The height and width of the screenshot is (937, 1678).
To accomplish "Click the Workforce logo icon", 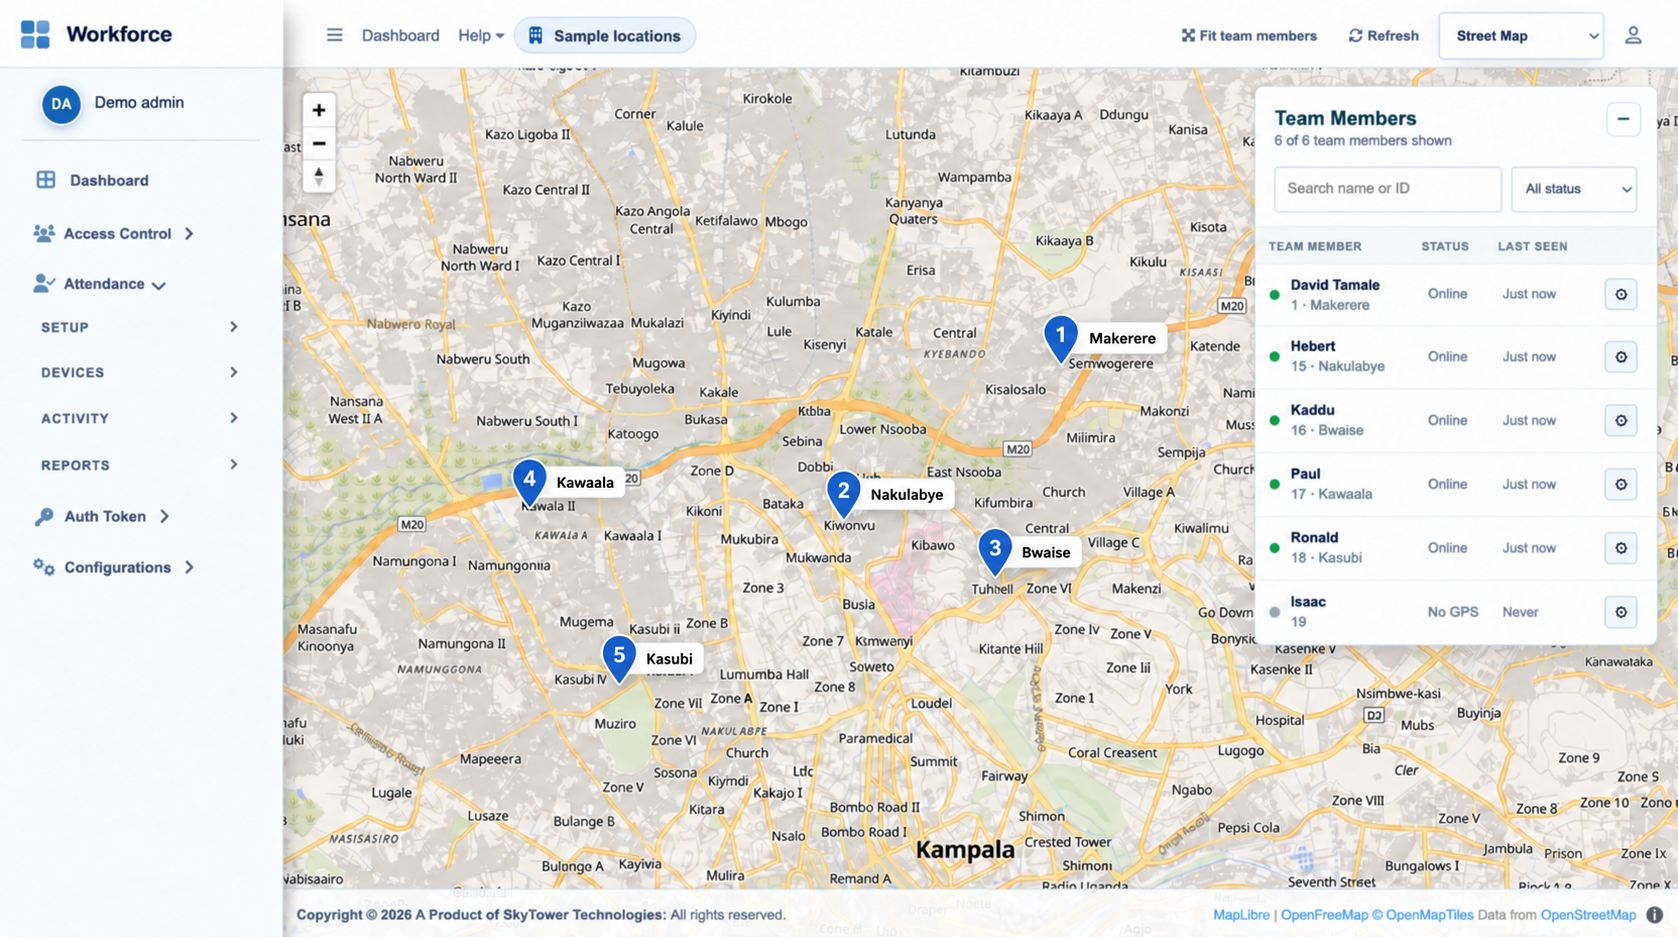I will click(x=35, y=34).
